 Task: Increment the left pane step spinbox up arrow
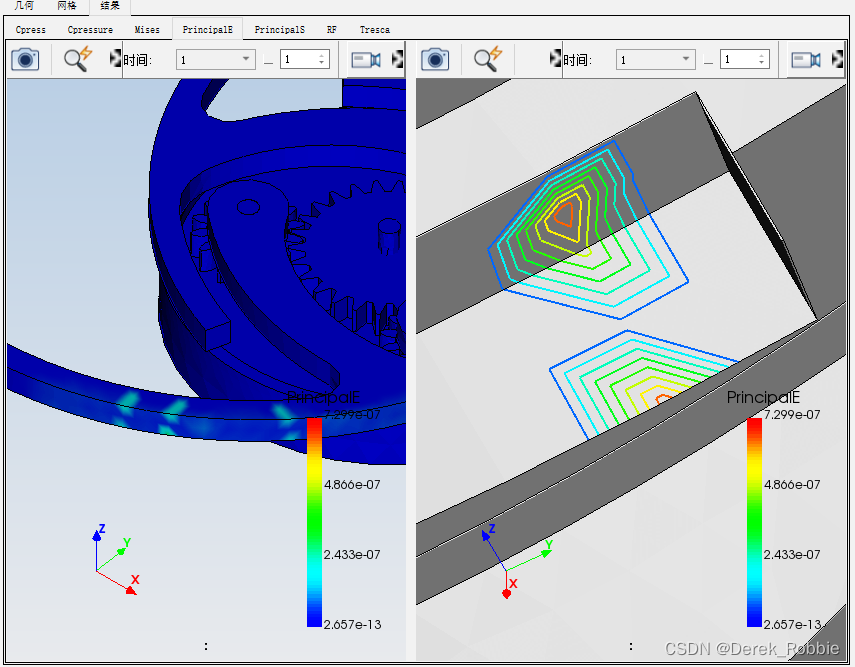(x=322, y=55)
